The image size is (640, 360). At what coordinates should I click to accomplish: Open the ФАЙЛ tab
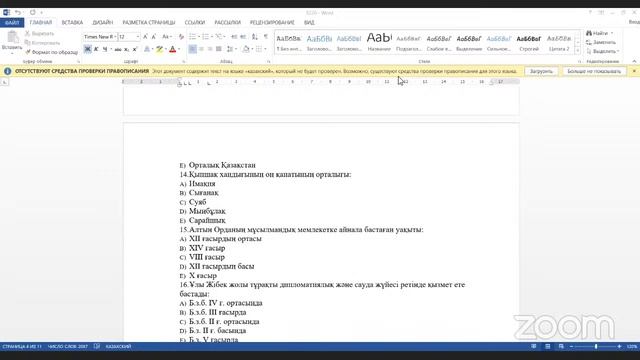coord(12,22)
